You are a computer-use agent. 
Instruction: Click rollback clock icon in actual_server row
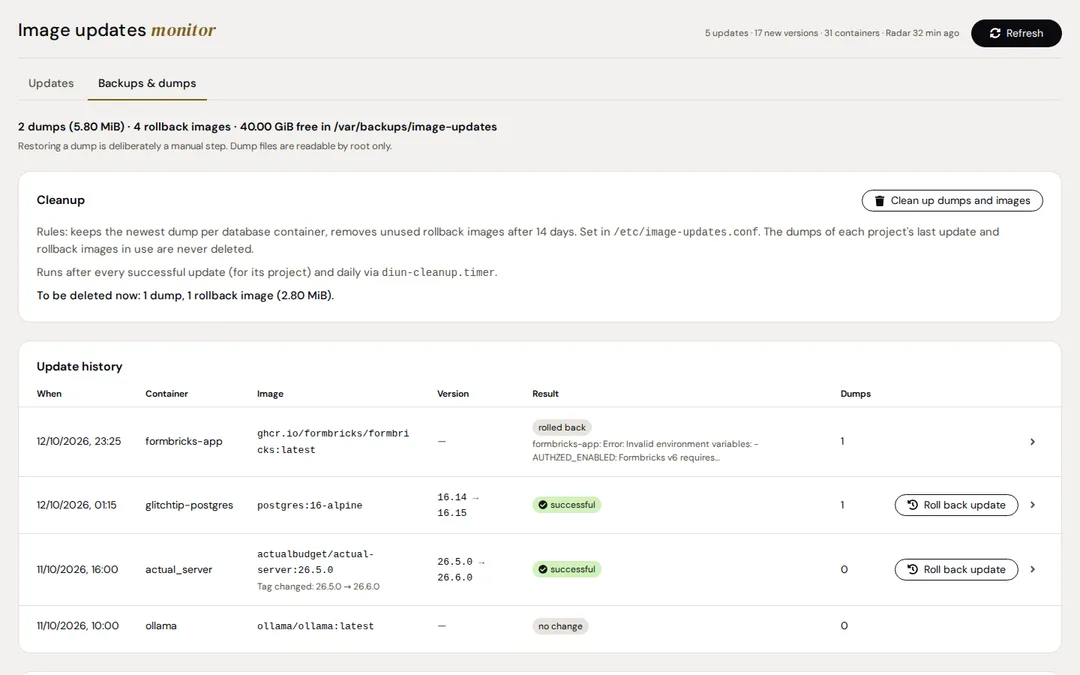point(912,570)
